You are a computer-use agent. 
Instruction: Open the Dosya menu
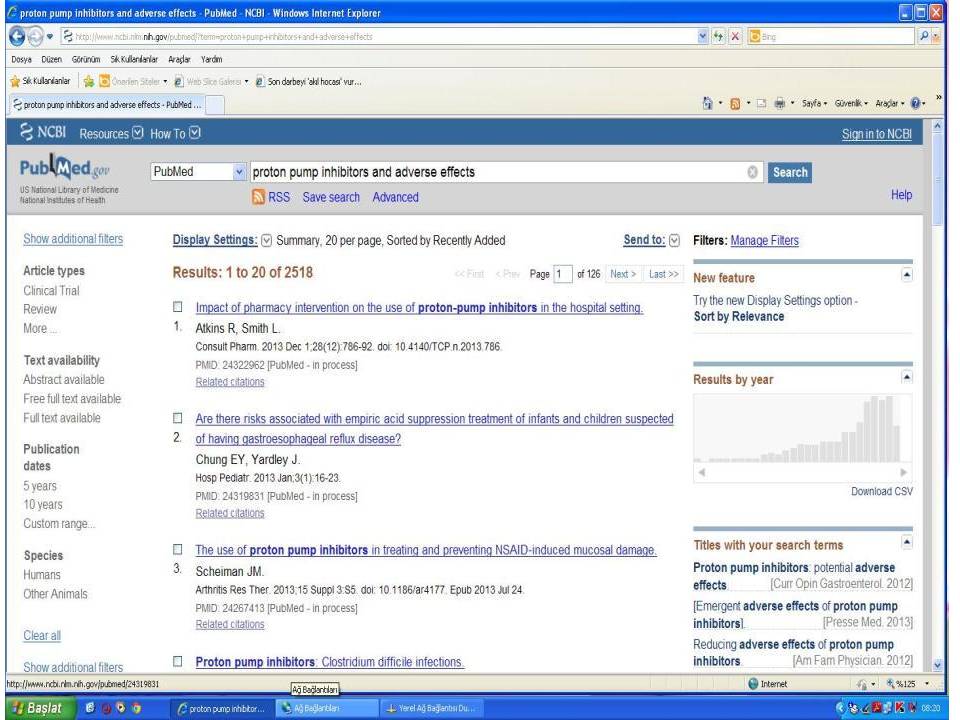pos(21,59)
